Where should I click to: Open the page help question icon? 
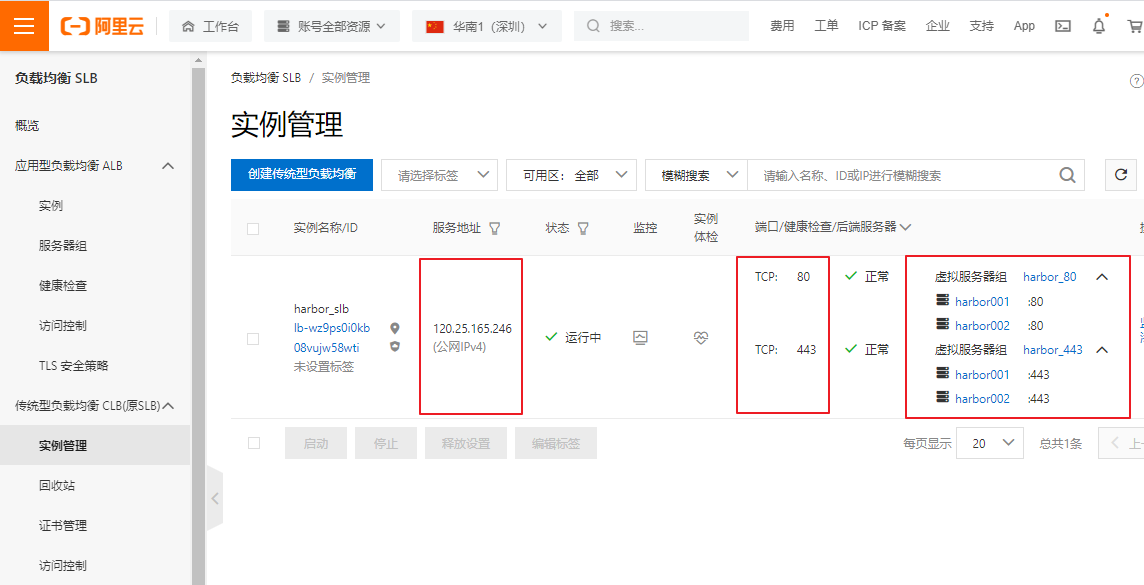(x=1136, y=81)
